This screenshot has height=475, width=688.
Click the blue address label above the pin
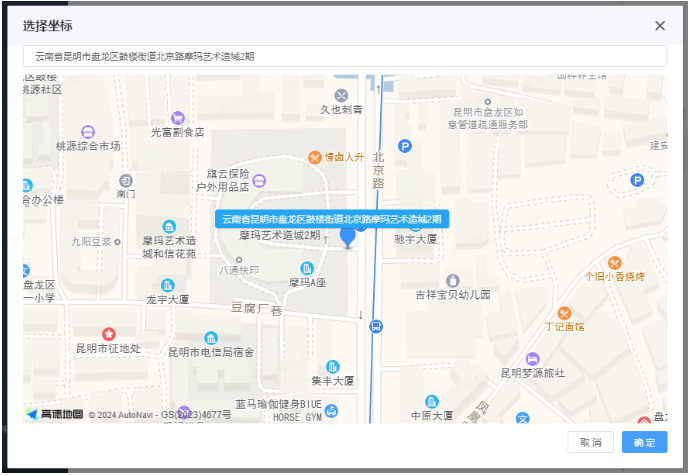[332, 218]
